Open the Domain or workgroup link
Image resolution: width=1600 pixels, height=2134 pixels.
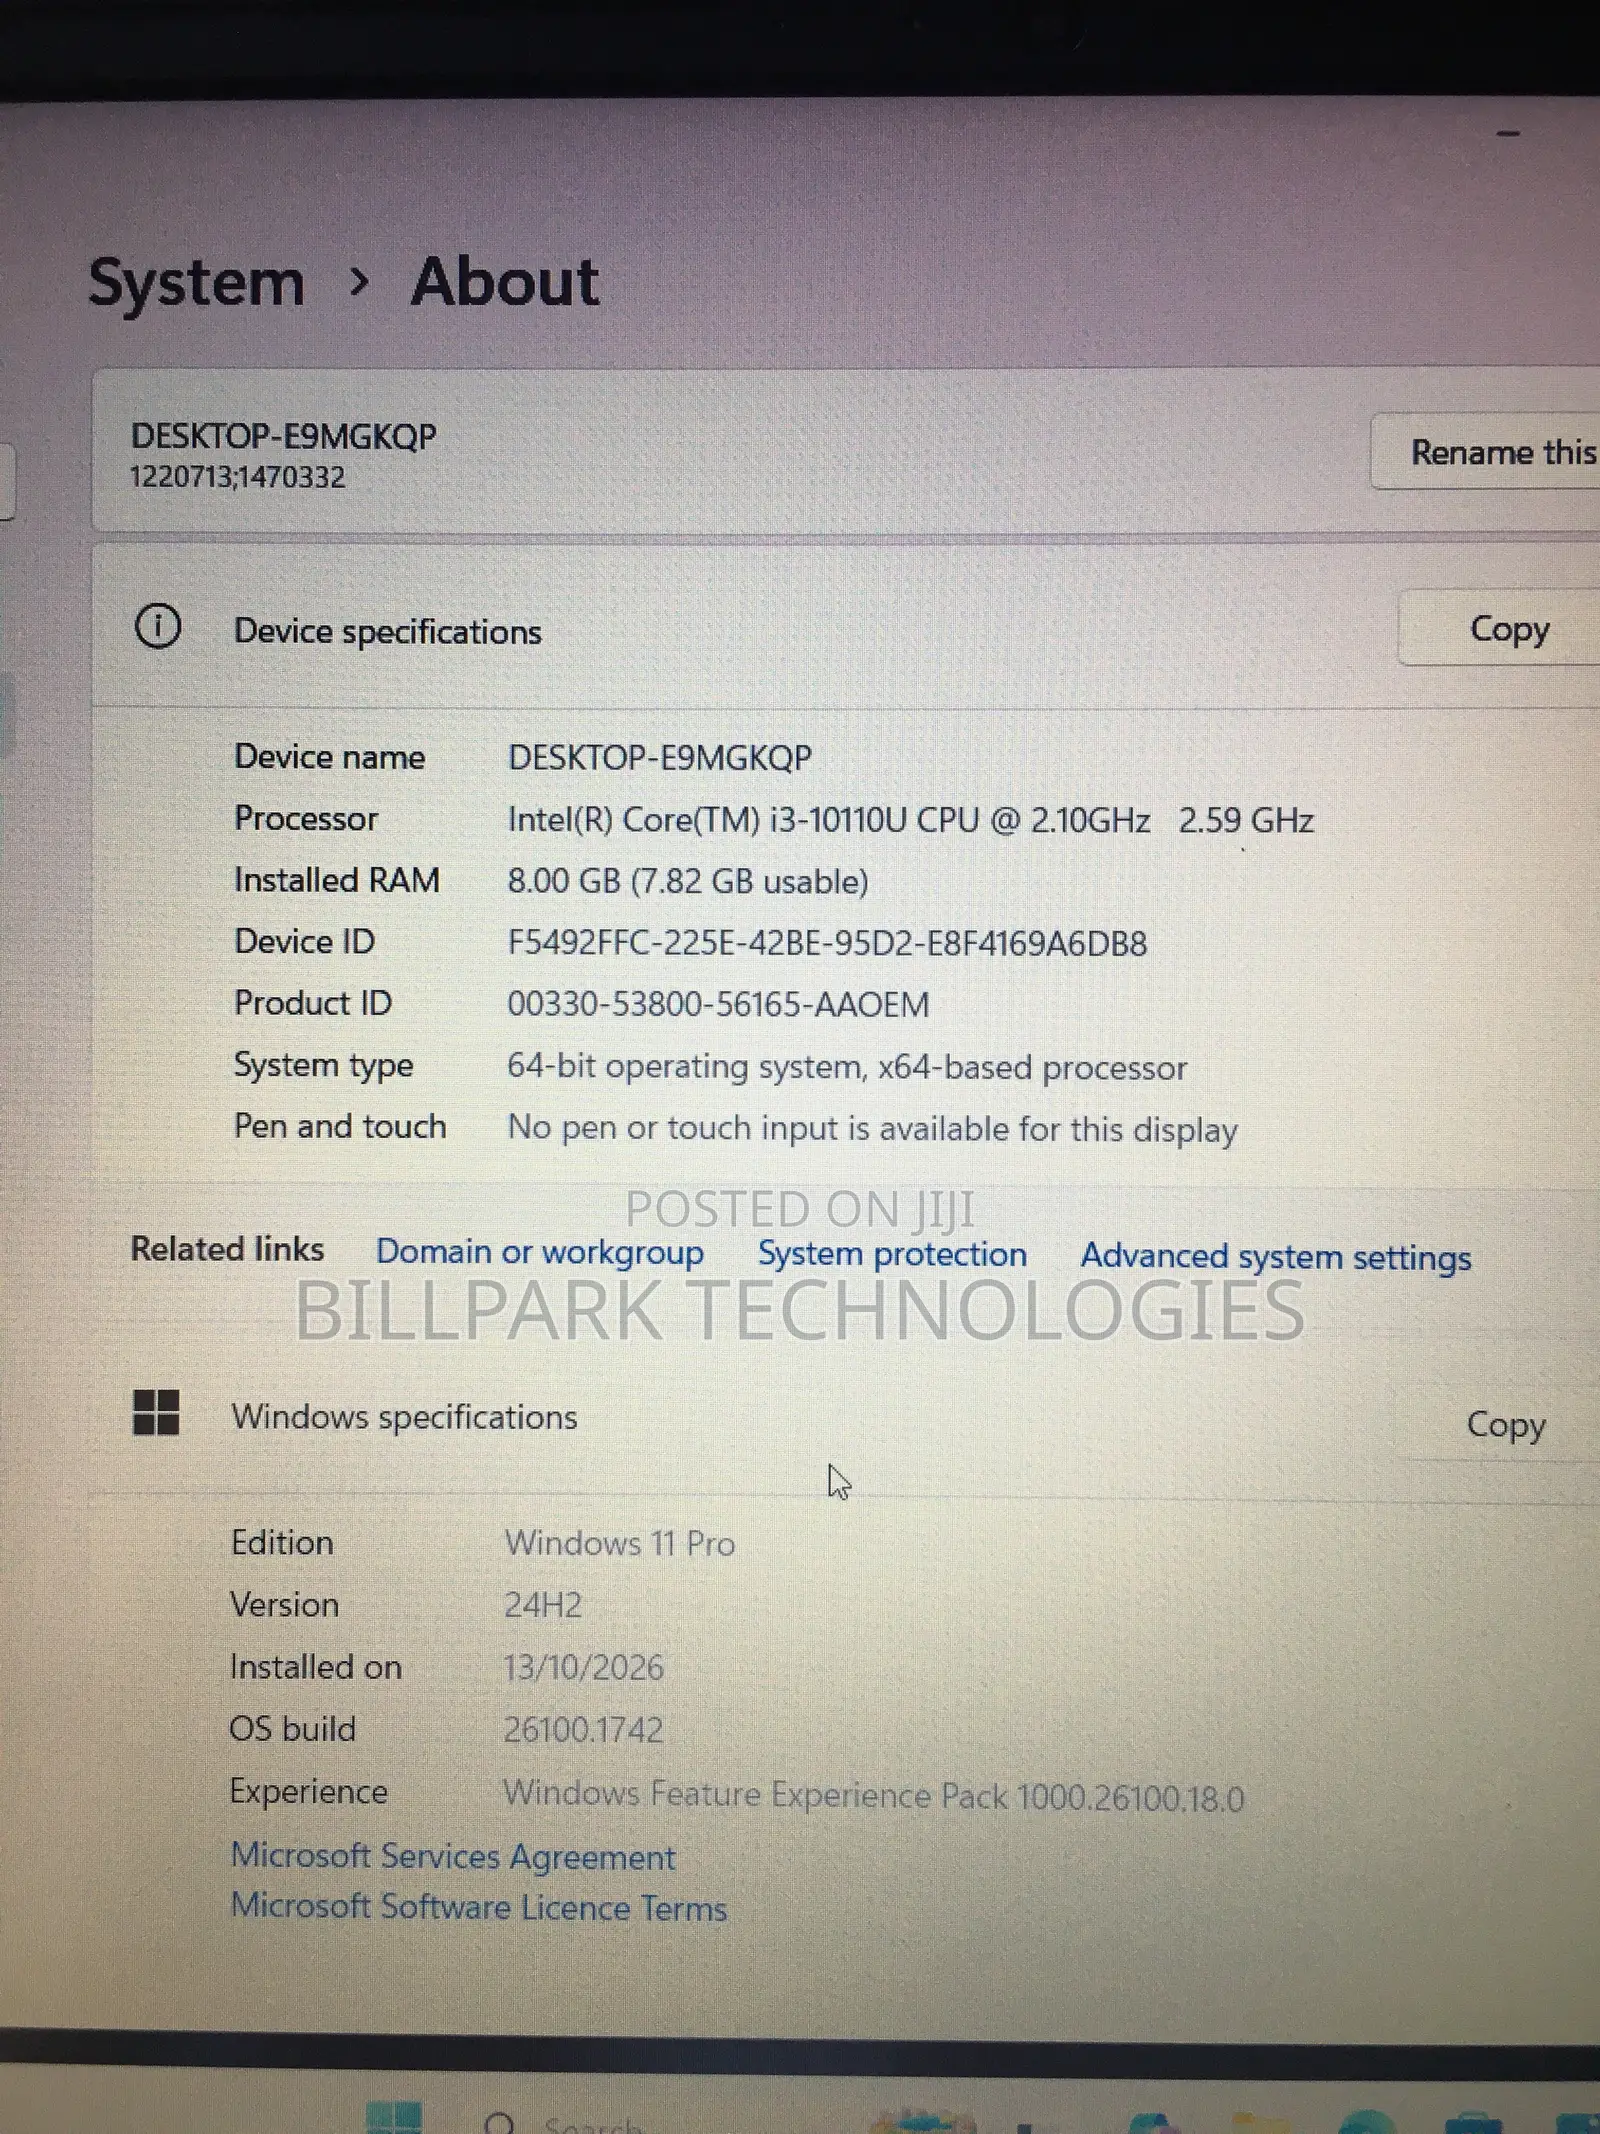tap(540, 1253)
